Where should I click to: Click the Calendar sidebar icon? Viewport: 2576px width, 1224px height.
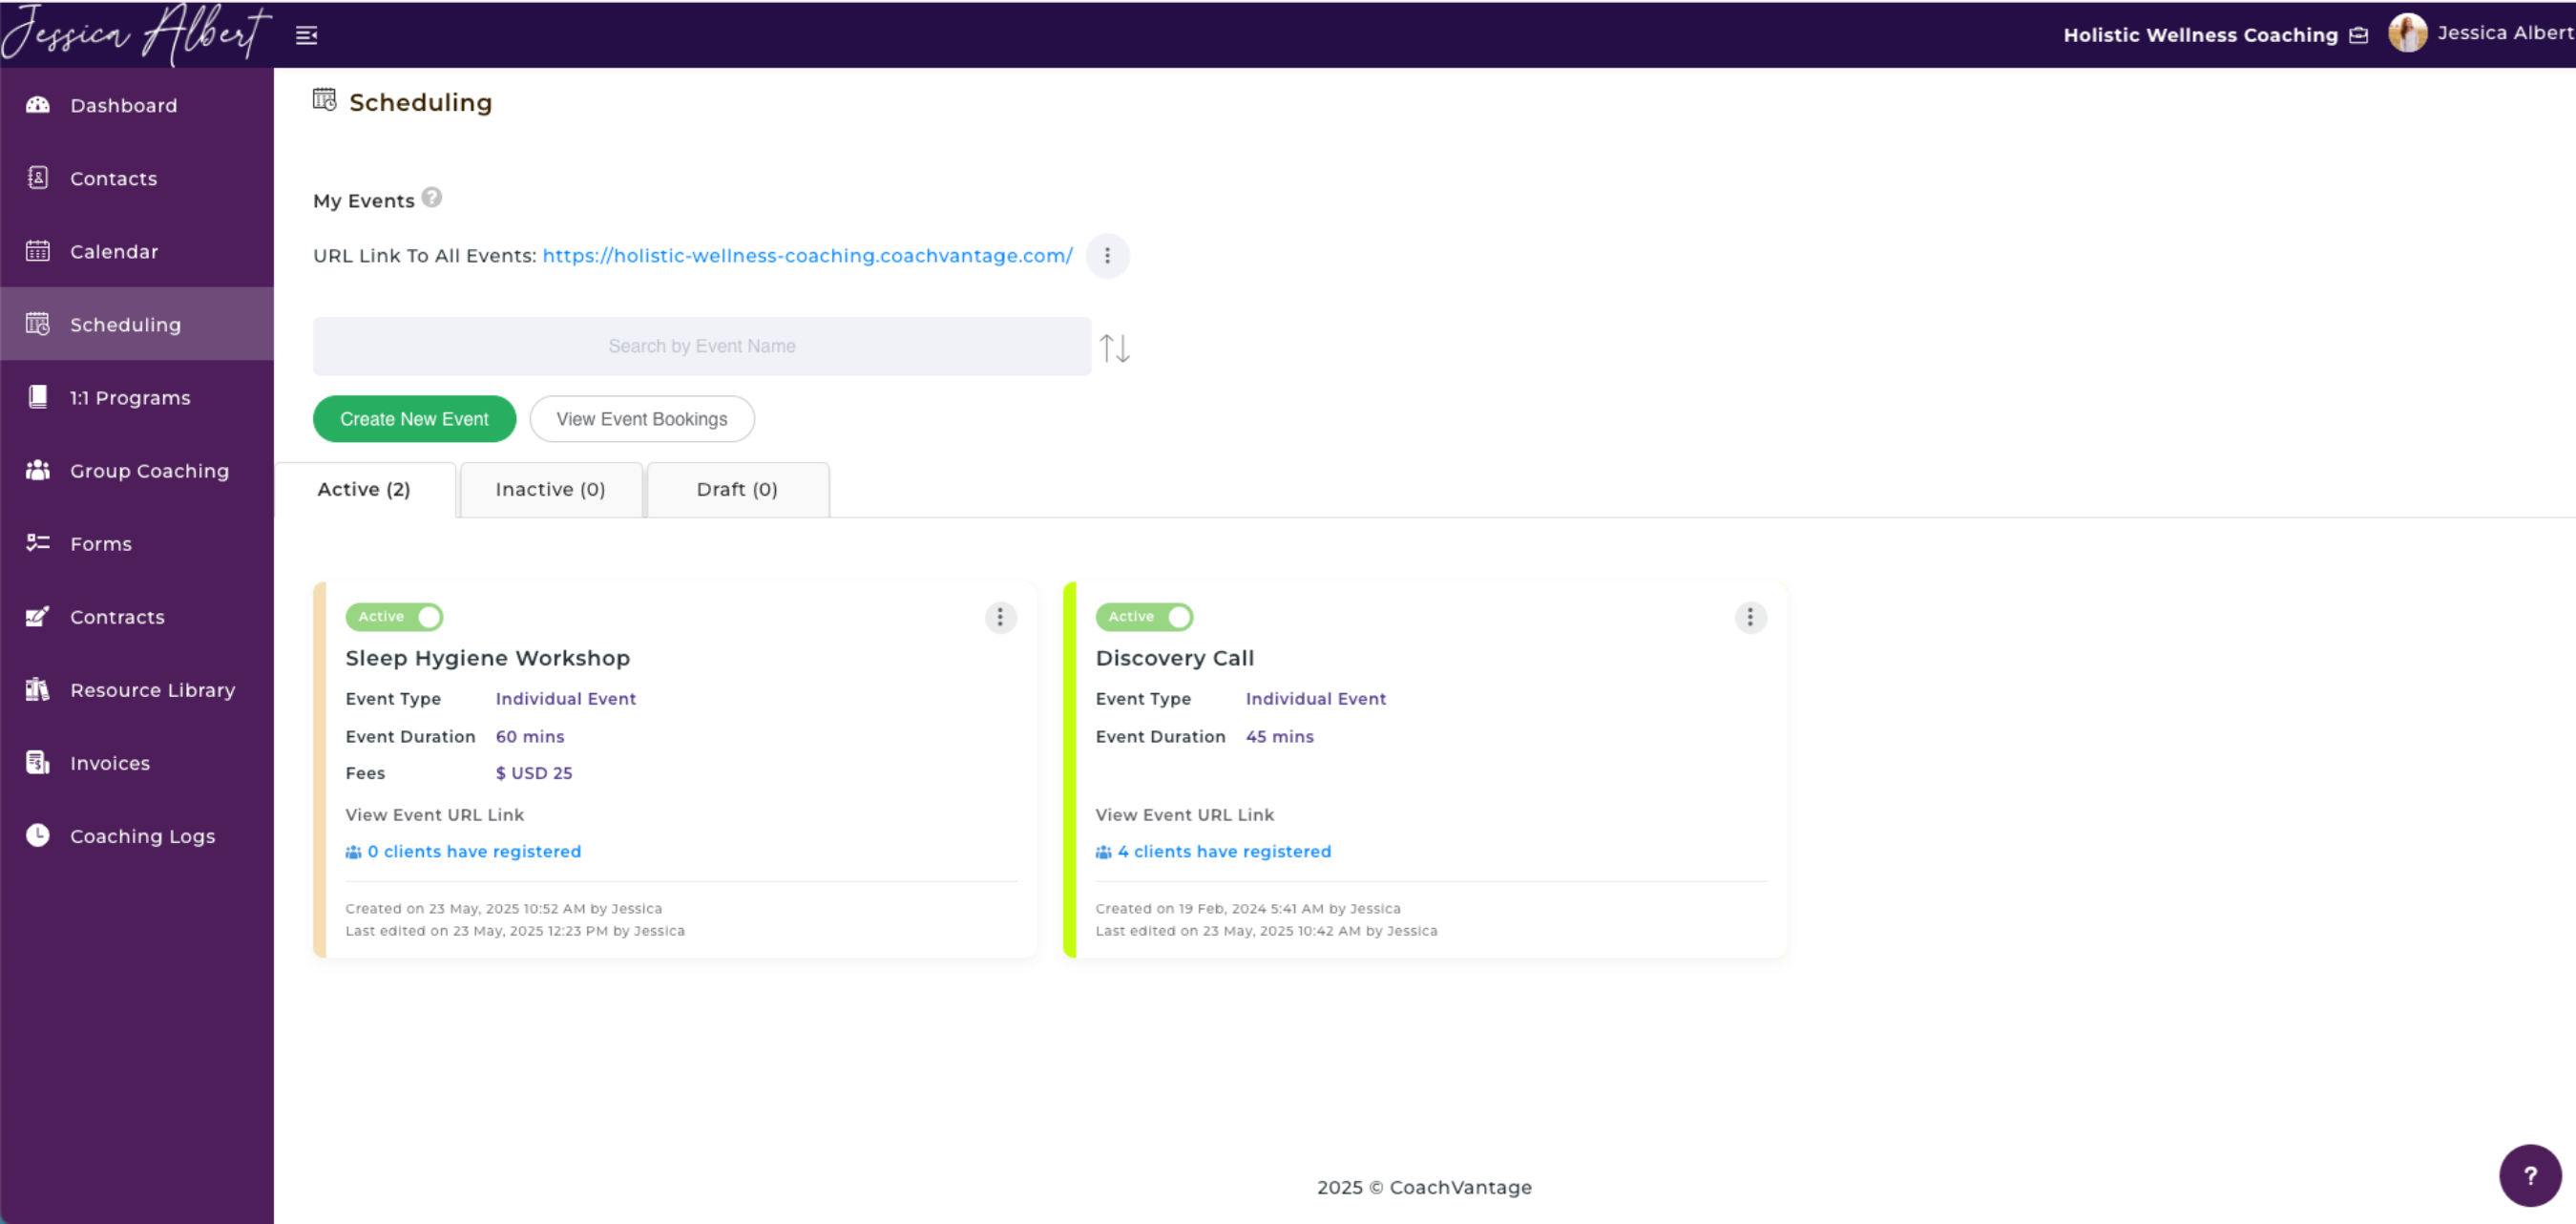(x=38, y=251)
